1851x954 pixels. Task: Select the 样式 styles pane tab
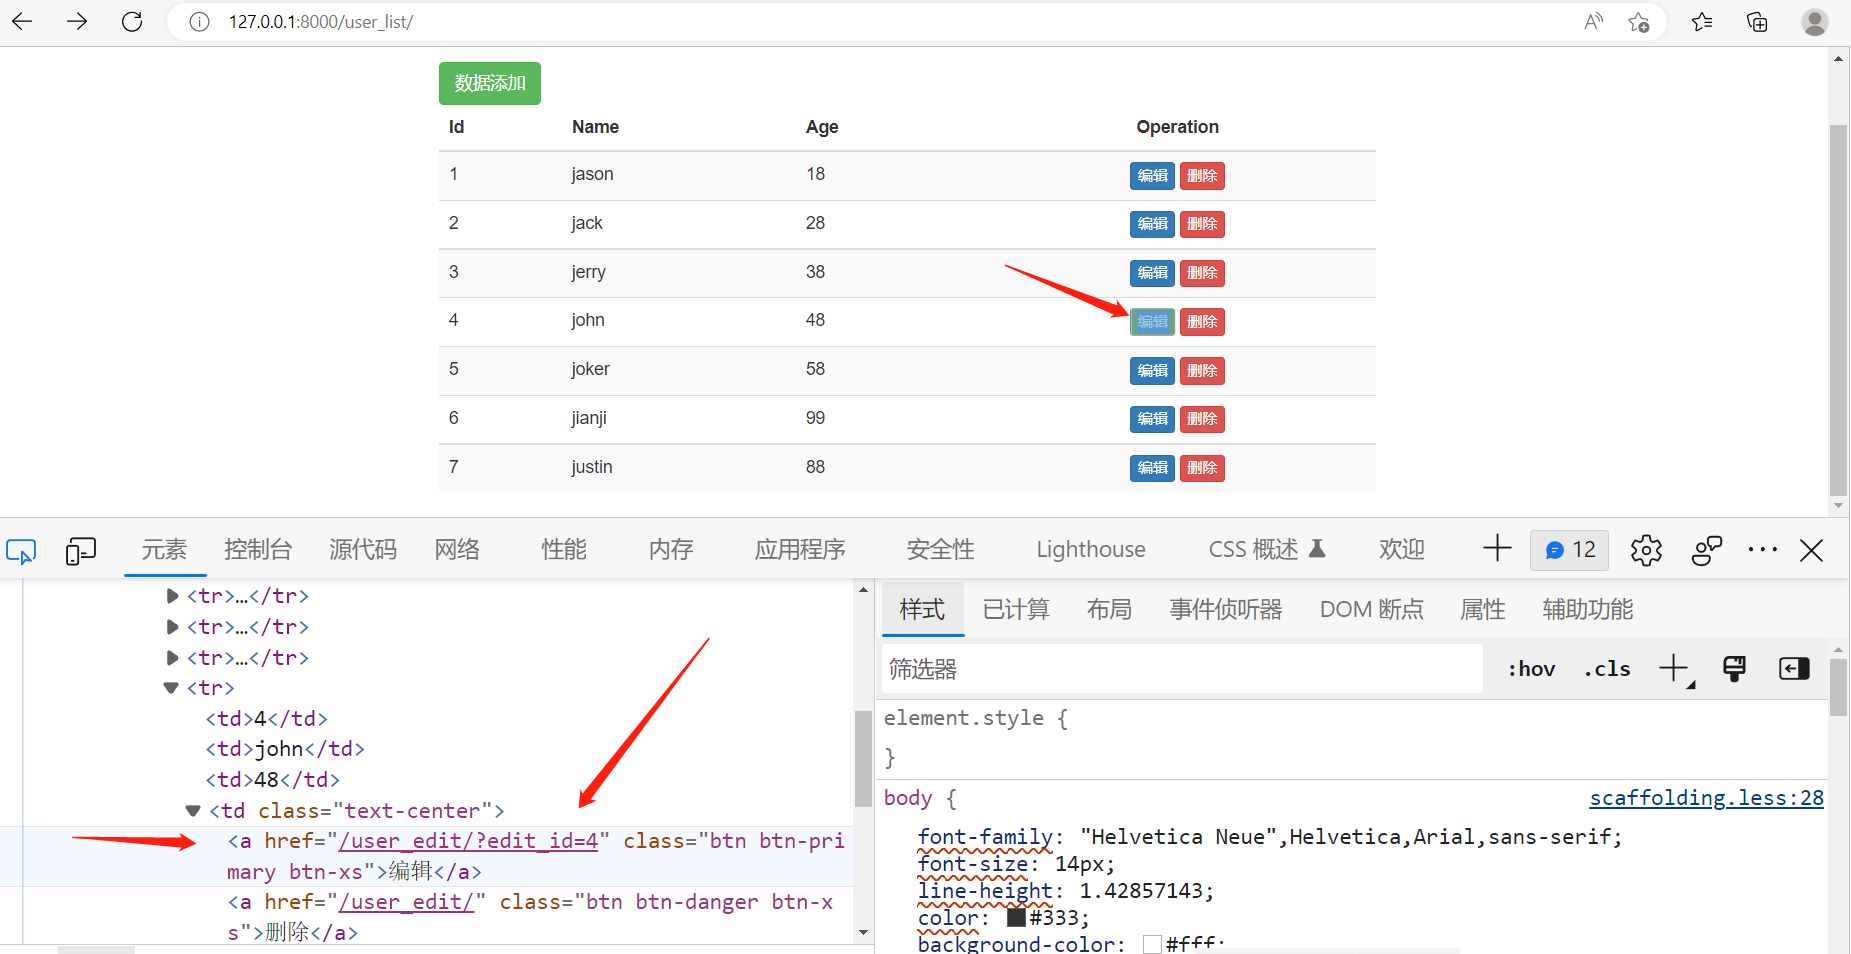point(922,610)
